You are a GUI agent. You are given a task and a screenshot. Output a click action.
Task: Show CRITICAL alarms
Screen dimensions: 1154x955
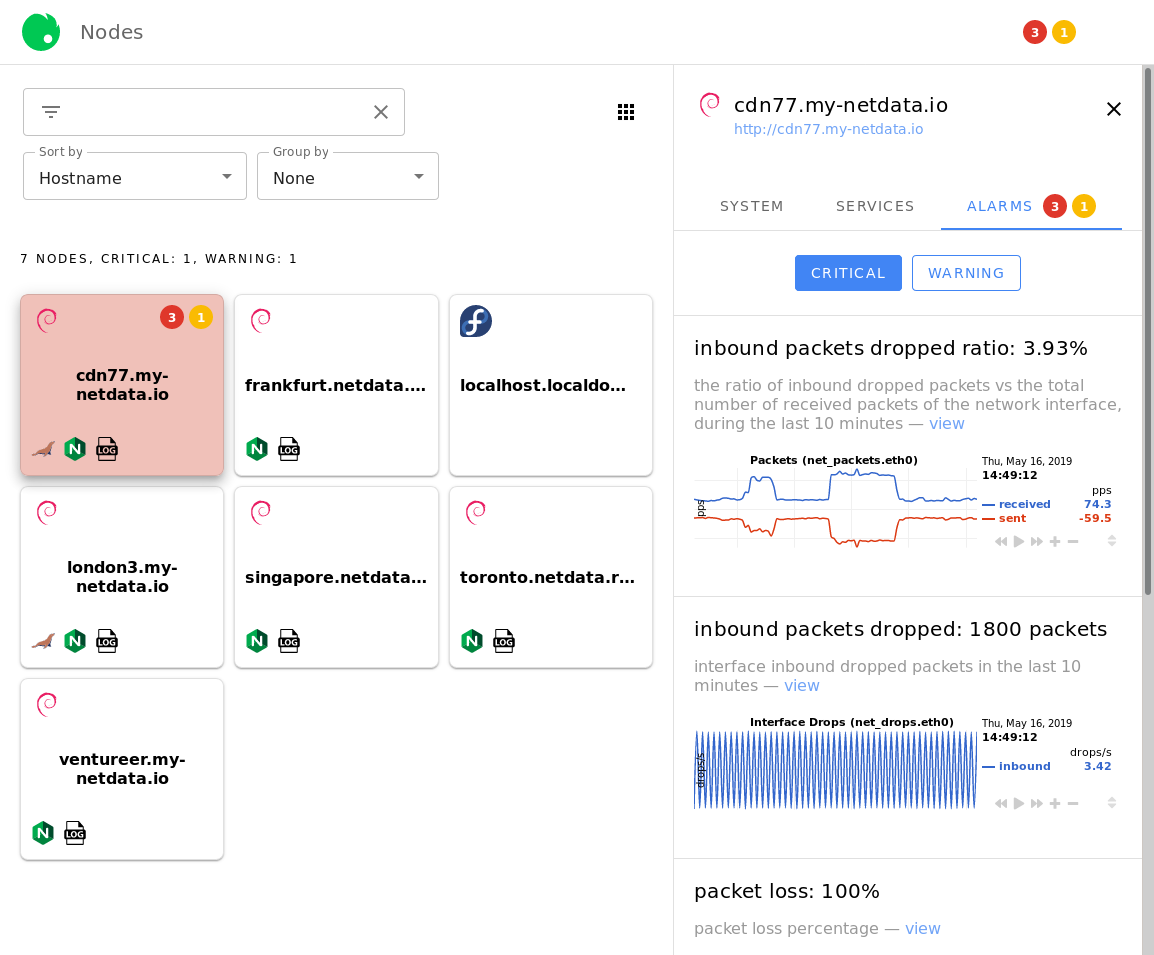(x=848, y=273)
